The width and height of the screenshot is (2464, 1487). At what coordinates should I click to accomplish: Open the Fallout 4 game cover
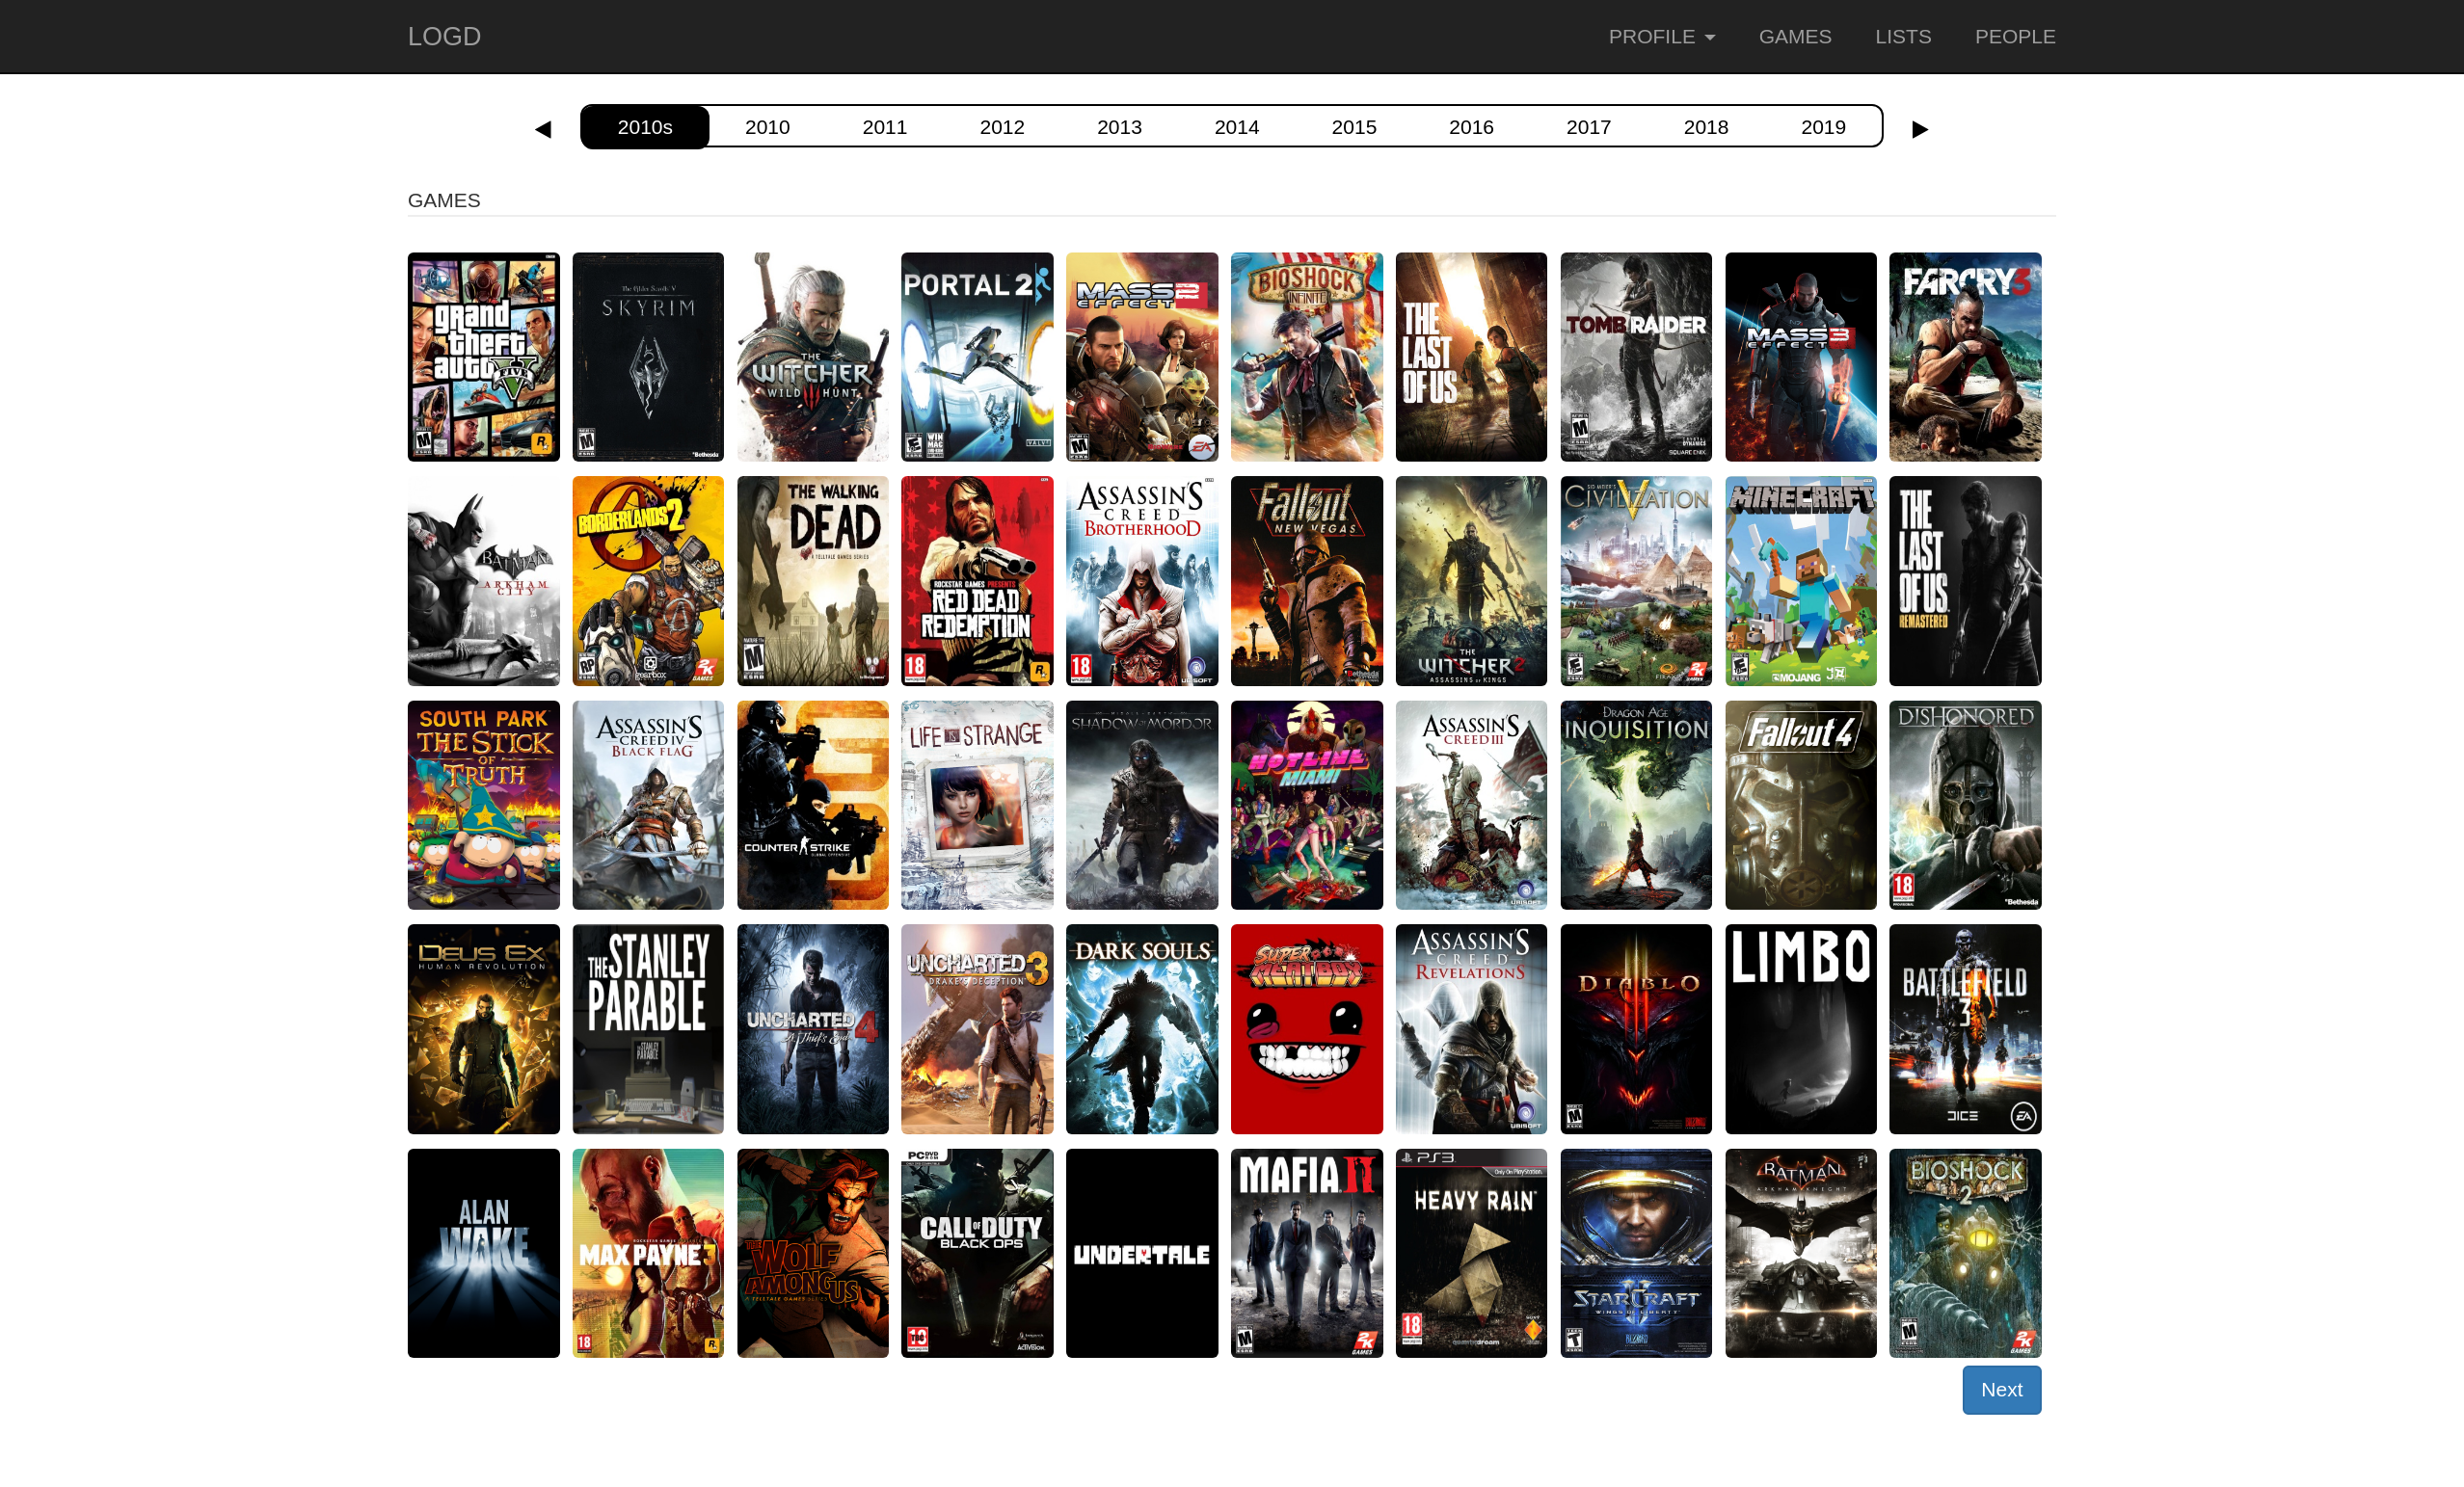[x=1801, y=805]
